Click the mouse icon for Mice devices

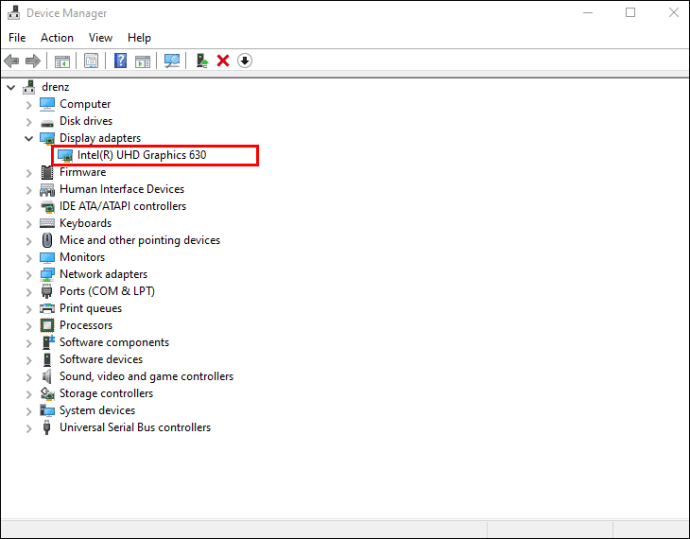click(47, 240)
